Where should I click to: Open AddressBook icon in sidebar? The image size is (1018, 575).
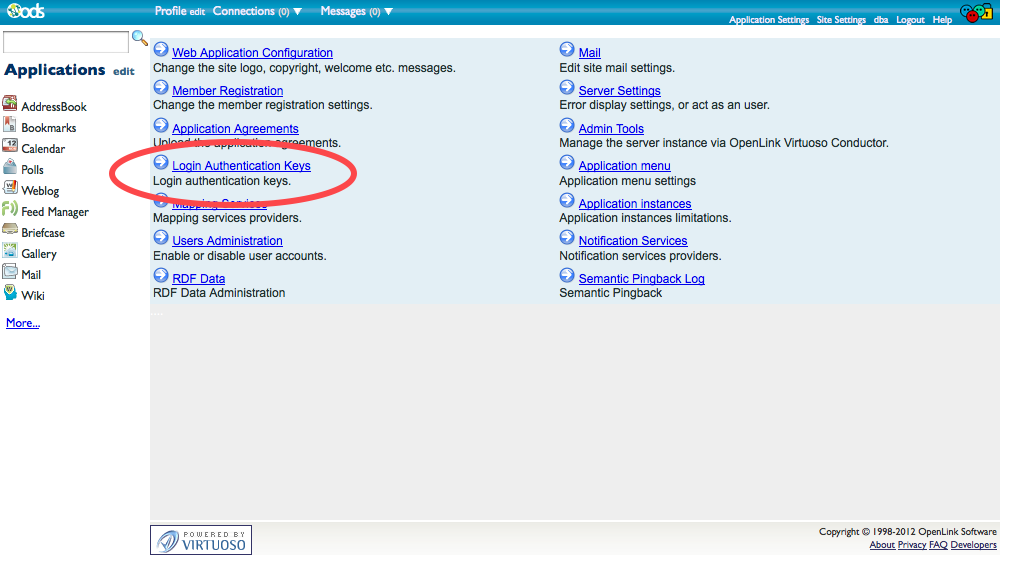[10, 105]
